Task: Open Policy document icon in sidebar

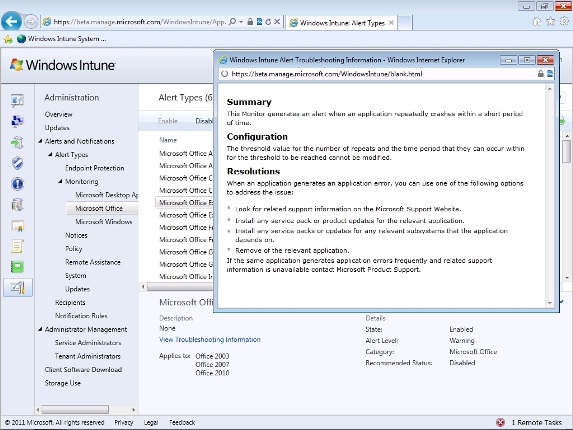Action: click(17, 246)
